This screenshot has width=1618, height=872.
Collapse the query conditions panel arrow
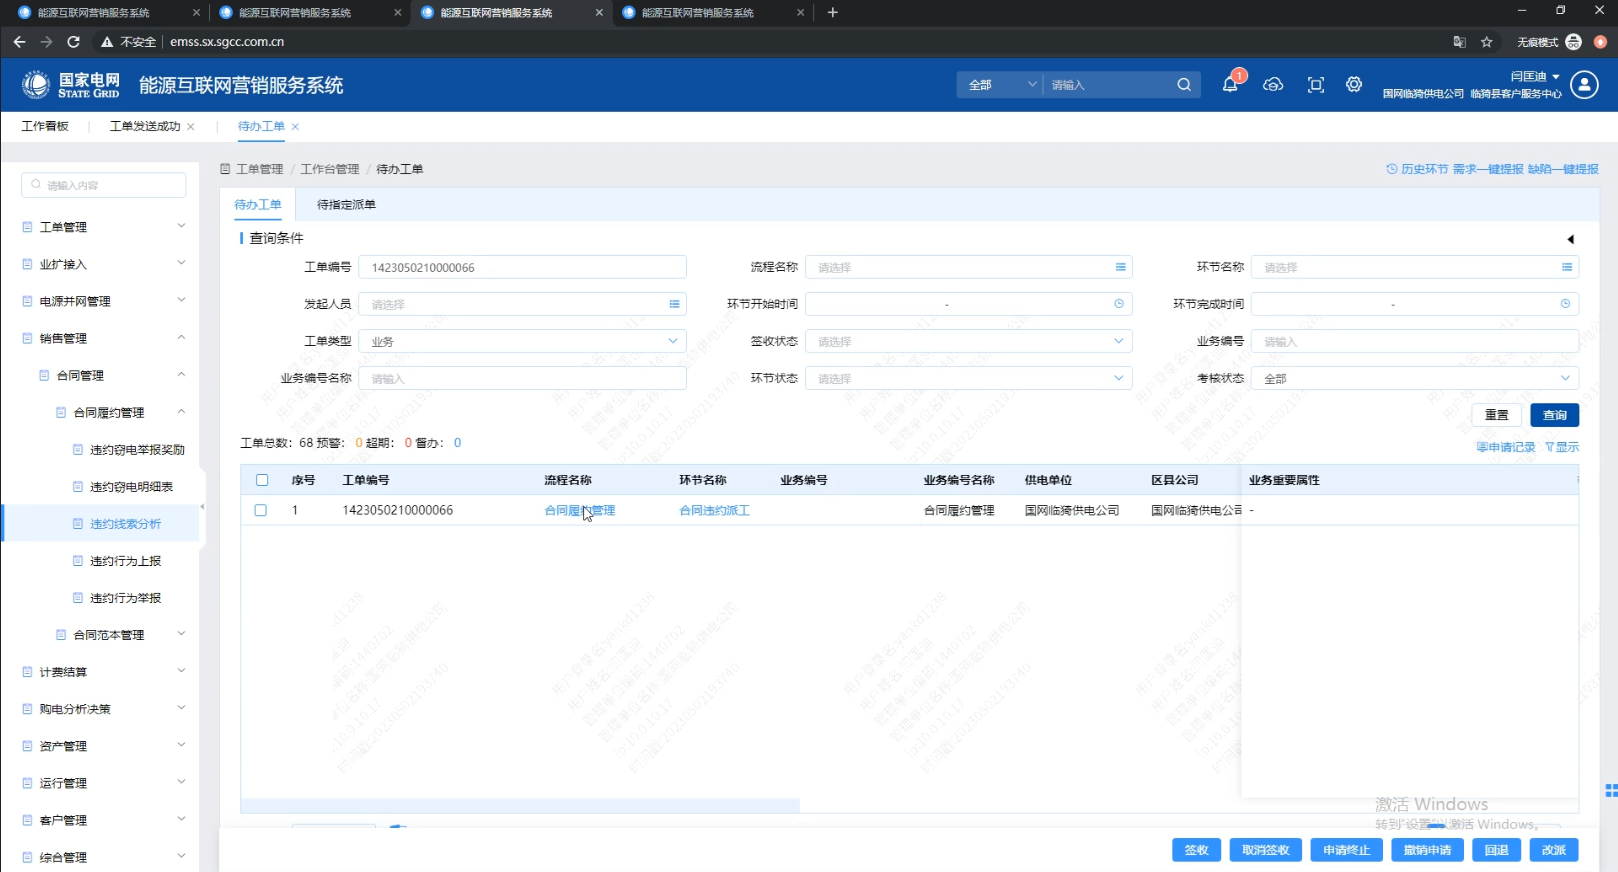pos(1570,239)
